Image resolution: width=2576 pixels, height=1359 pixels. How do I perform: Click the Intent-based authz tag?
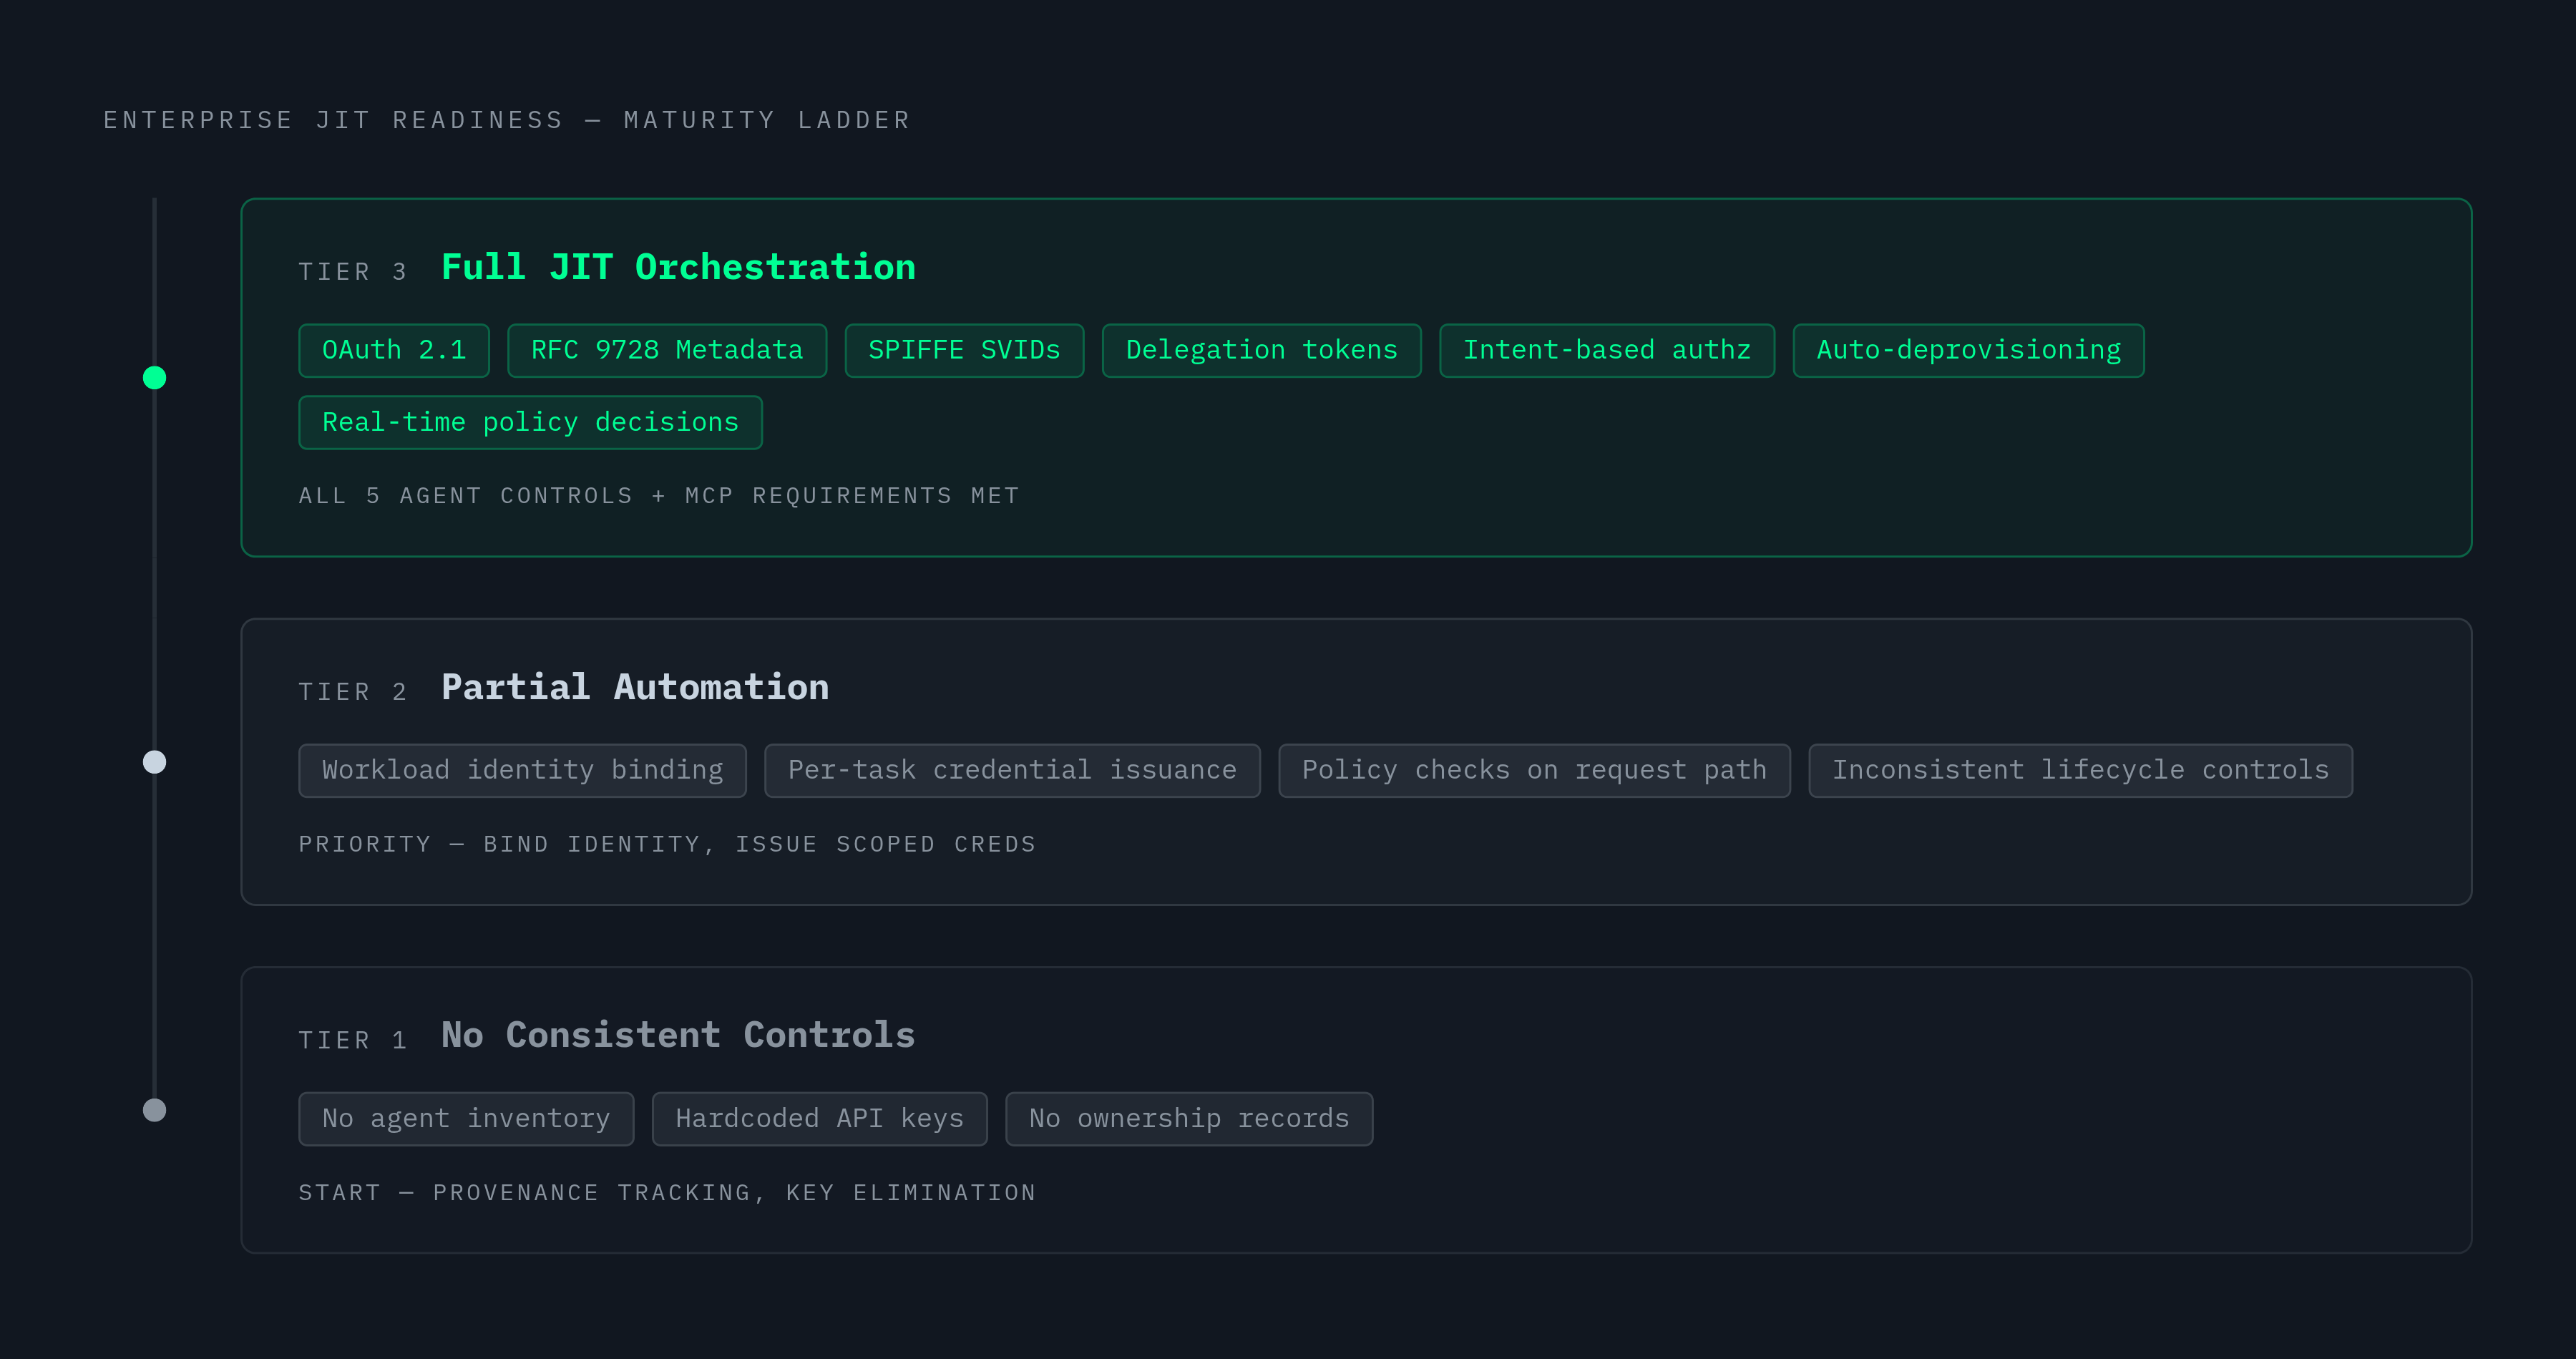pyautogui.click(x=1607, y=350)
